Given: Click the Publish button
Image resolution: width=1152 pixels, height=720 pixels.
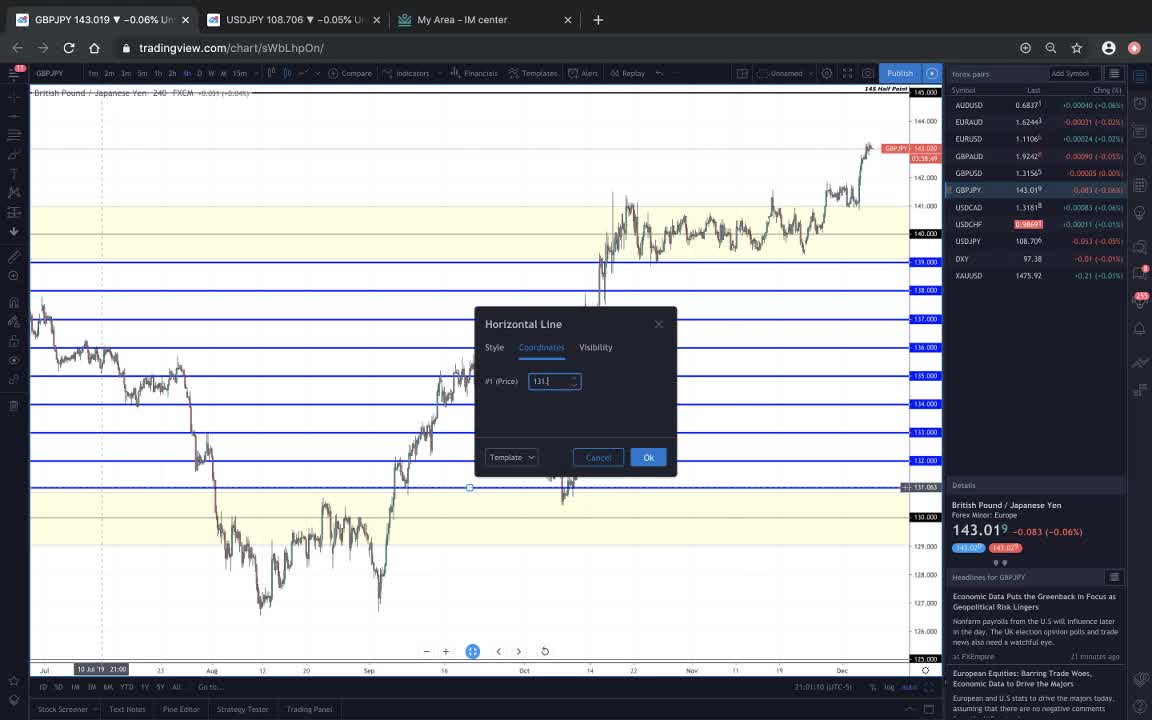Looking at the screenshot, I should 900,73.
